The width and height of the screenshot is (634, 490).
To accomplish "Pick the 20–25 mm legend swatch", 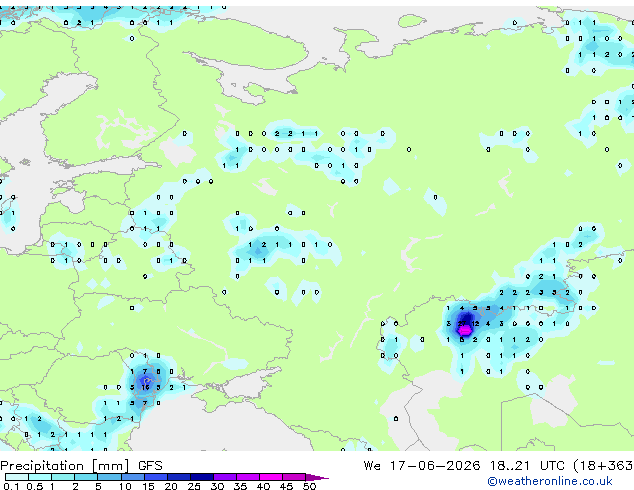I will pos(178,477).
